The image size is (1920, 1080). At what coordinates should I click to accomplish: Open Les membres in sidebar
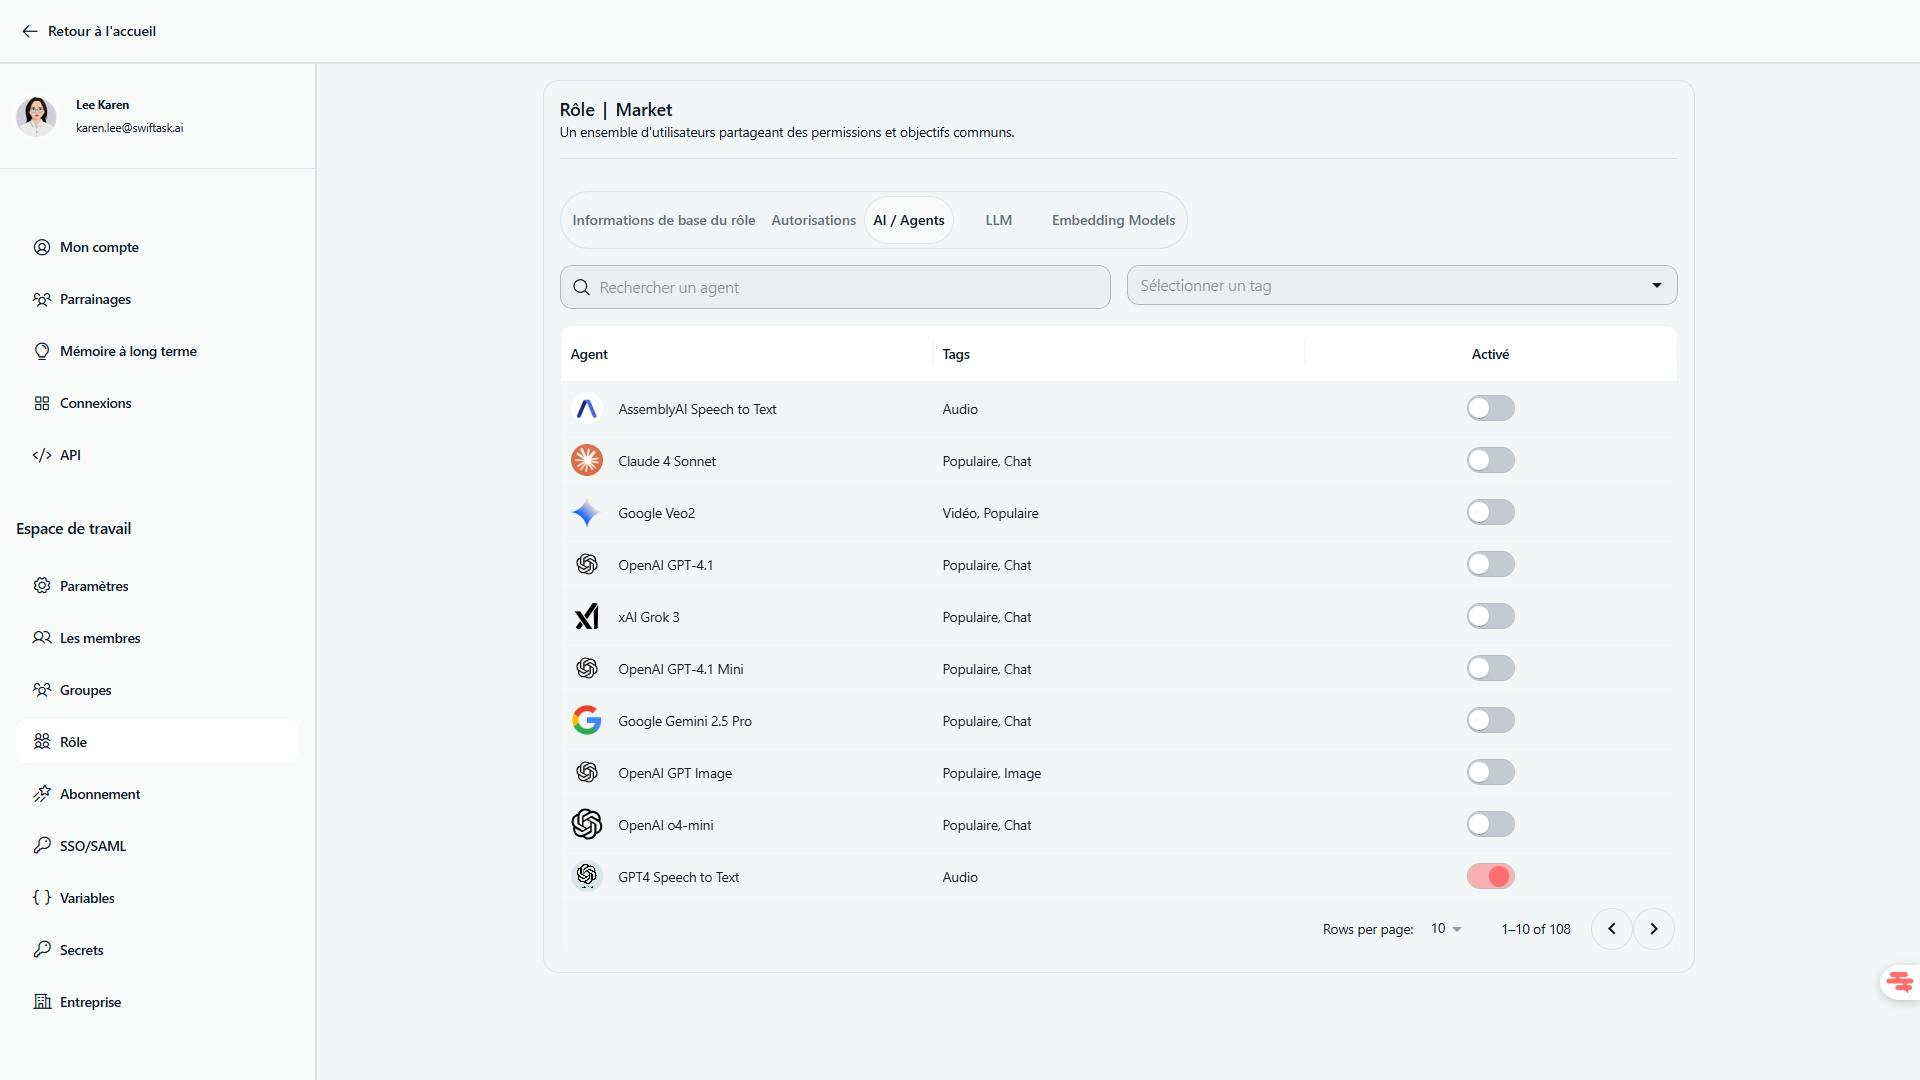(99, 638)
